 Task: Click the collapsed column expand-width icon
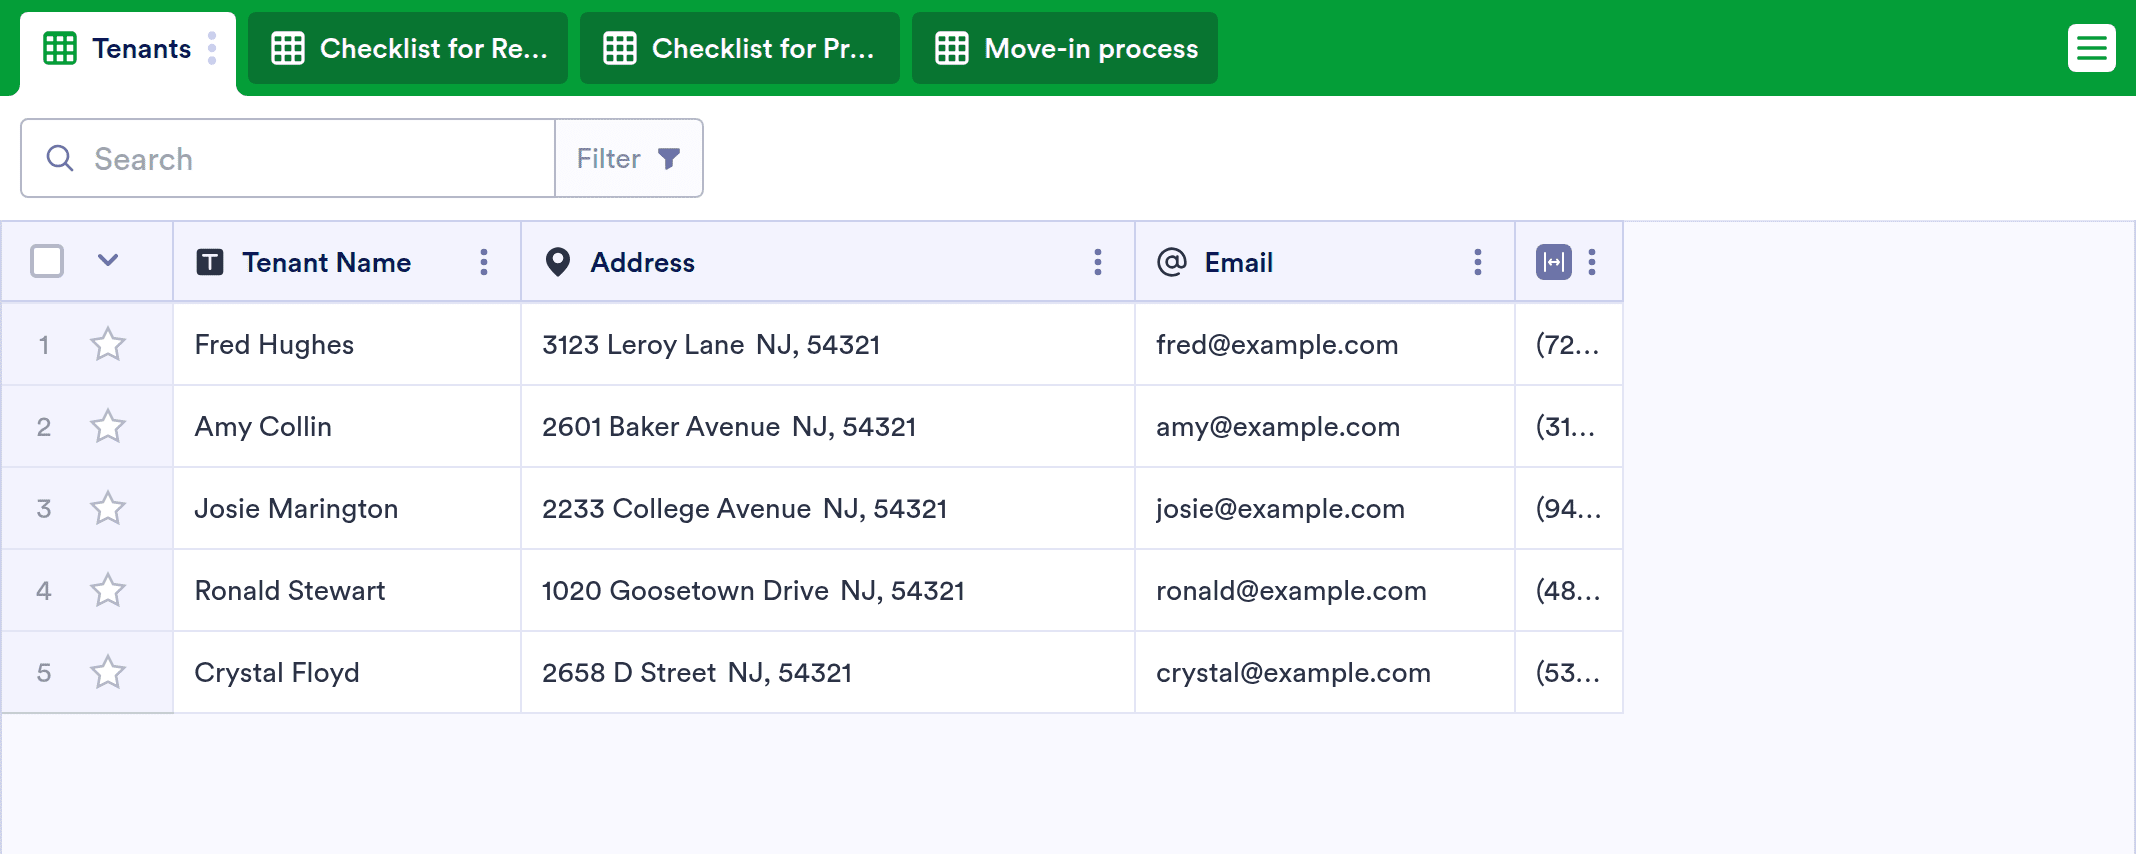click(x=1553, y=262)
